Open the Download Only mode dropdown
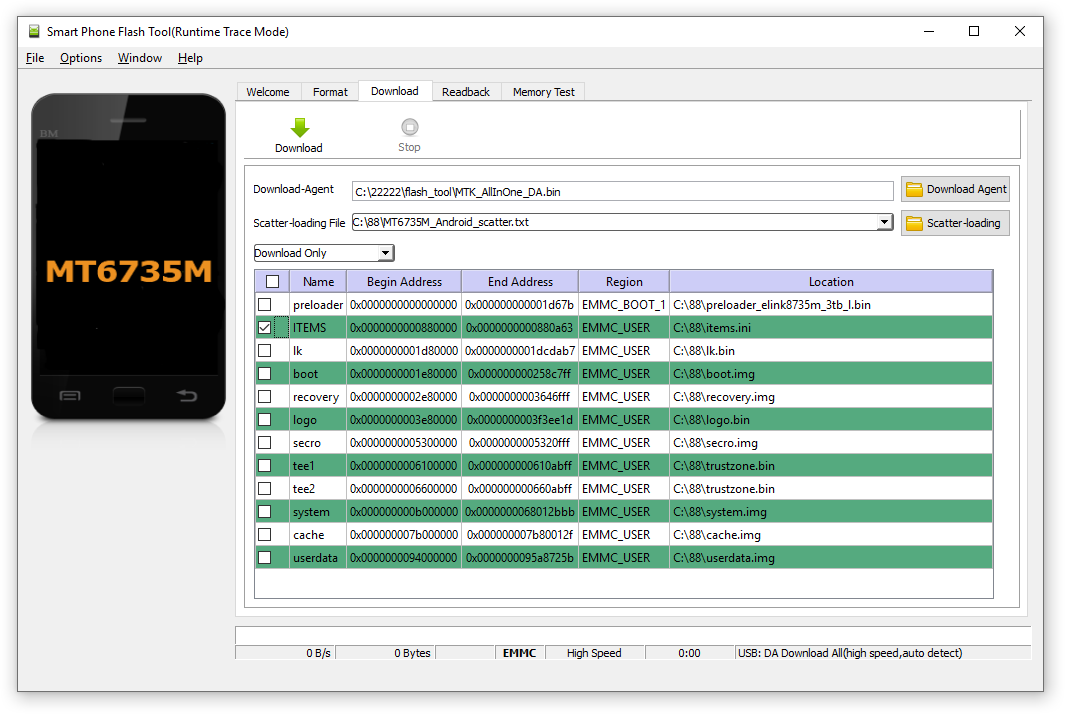 coord(324,253)
